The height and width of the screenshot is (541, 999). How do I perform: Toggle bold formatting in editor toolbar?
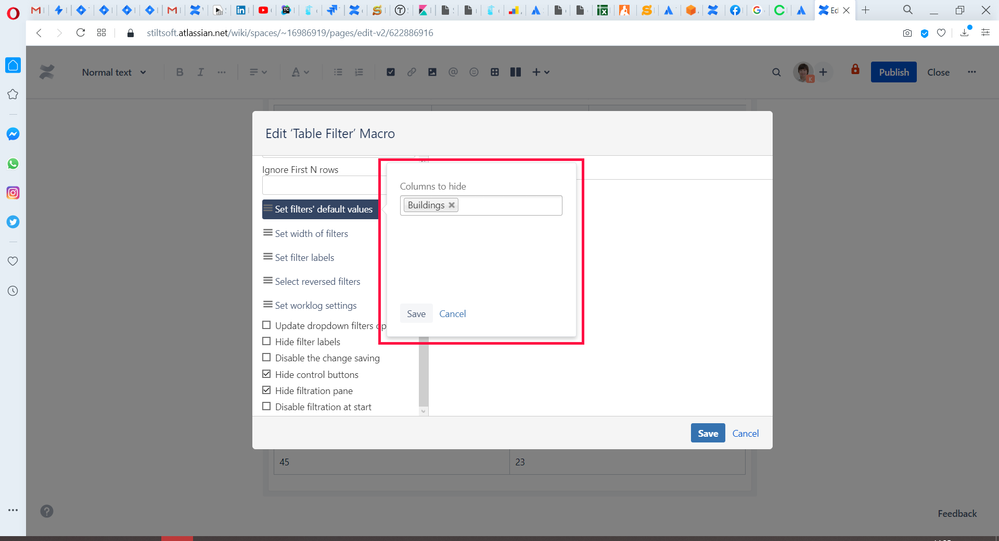[x=180, y=72]
